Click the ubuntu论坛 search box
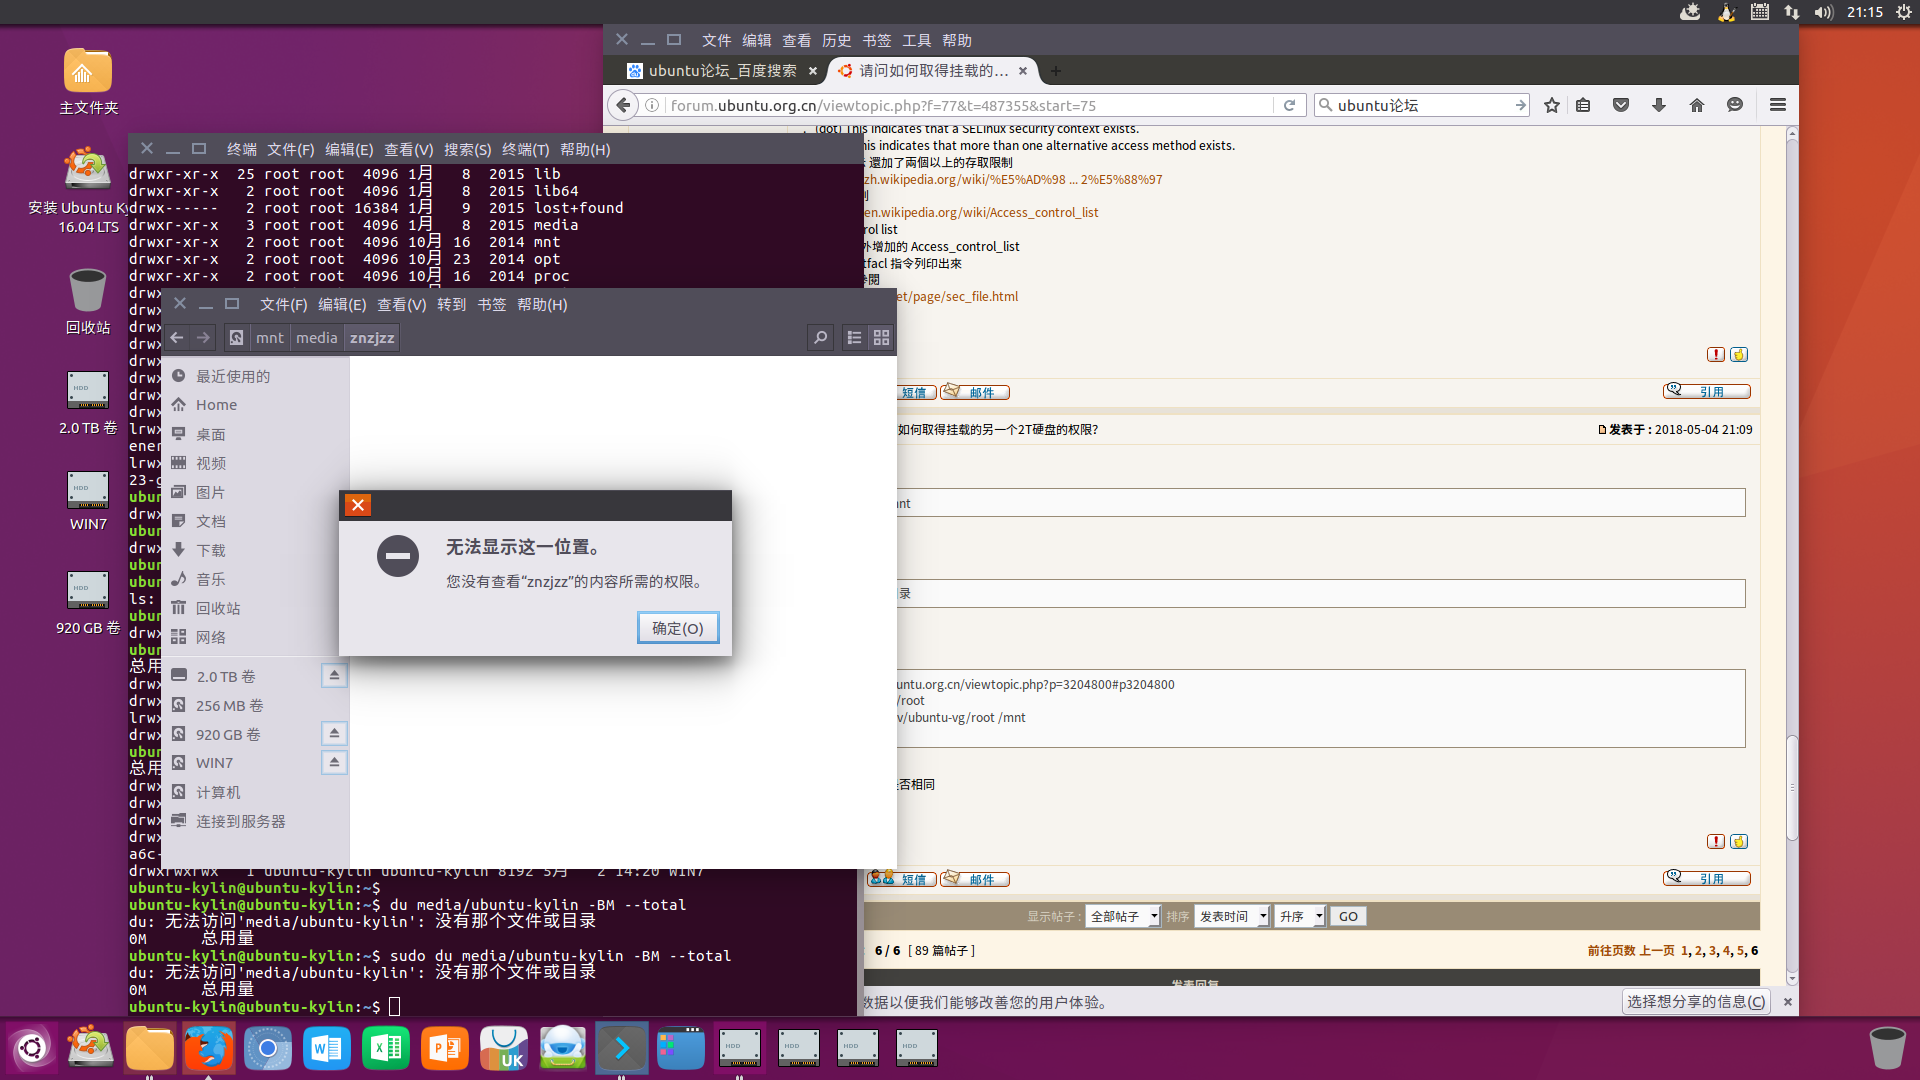The height and width of the screenshot is (1080, 1920). coord(1420,105)
